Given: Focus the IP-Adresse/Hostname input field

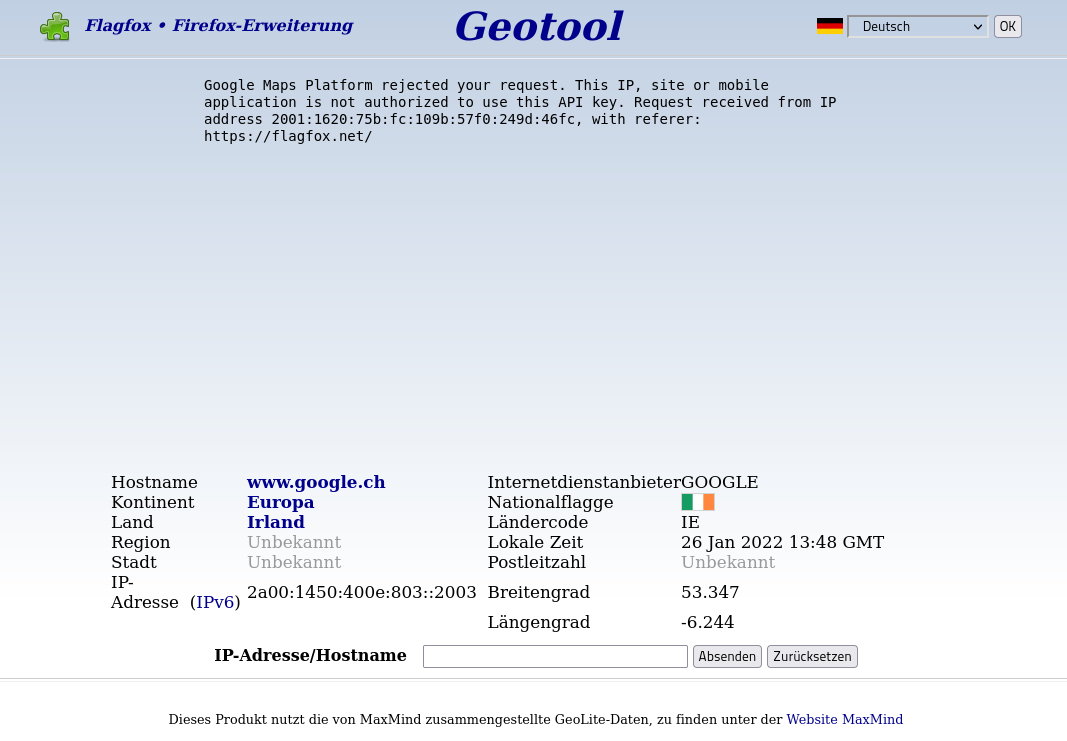Looking at the screenshot, I should pos(555,657).
